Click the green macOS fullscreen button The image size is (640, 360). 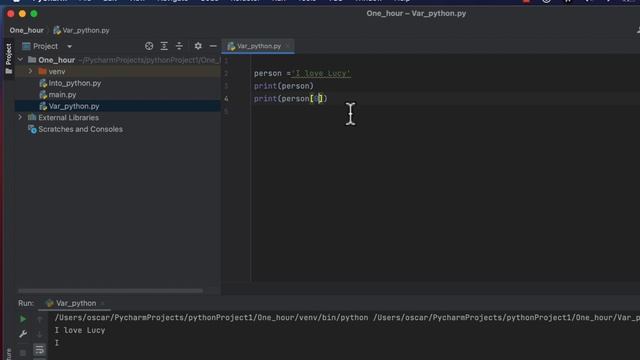pyautogui.click(x=34, y=14)
